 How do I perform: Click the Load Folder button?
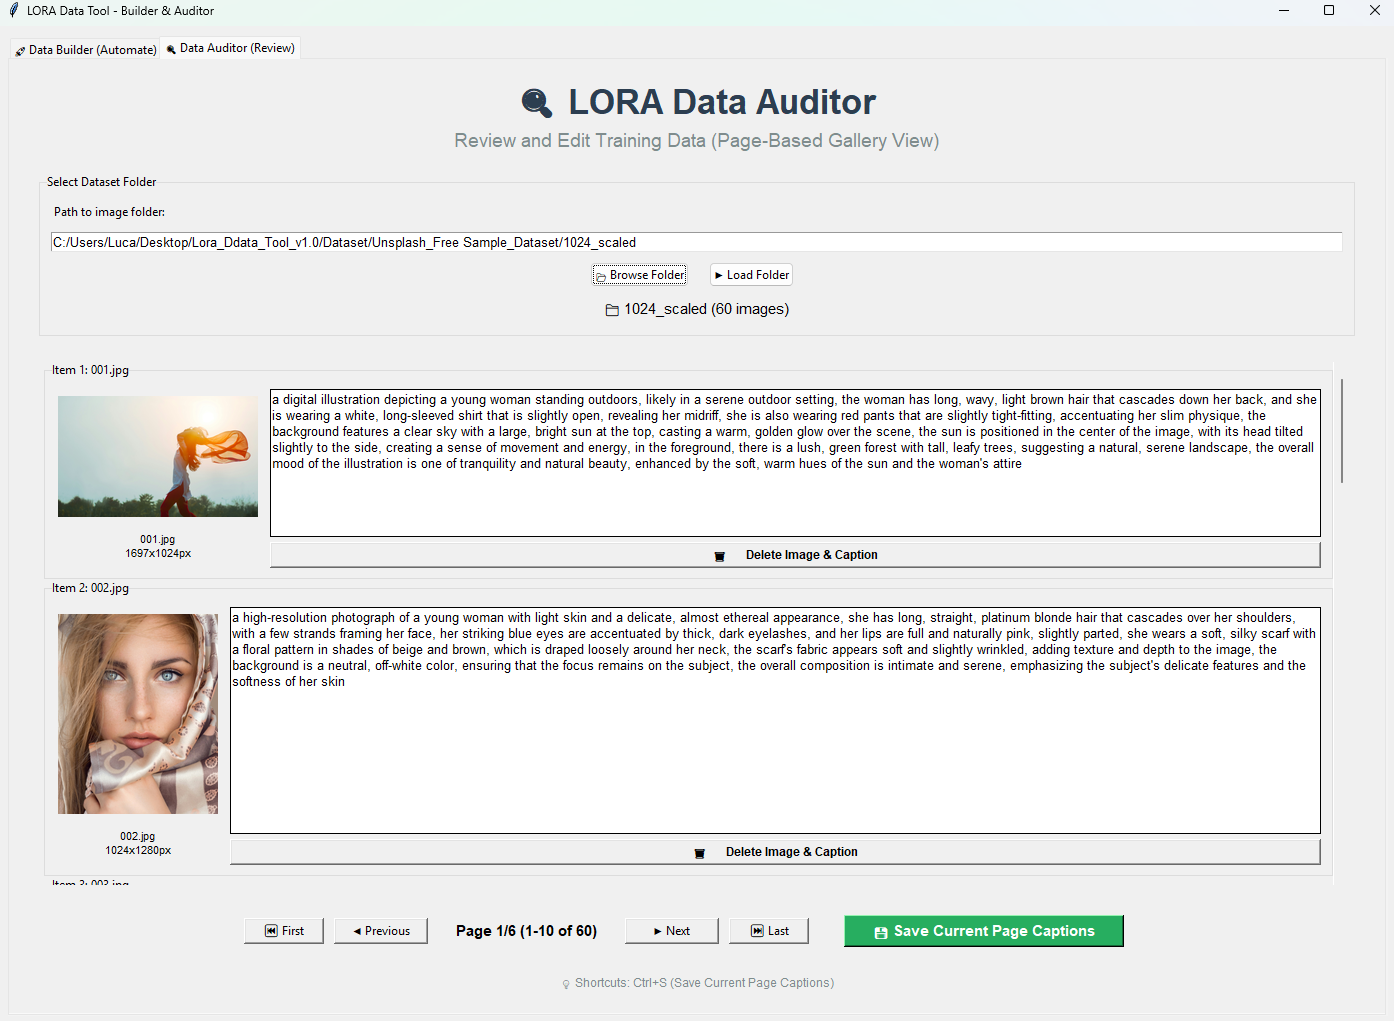(x=751, y=275)
